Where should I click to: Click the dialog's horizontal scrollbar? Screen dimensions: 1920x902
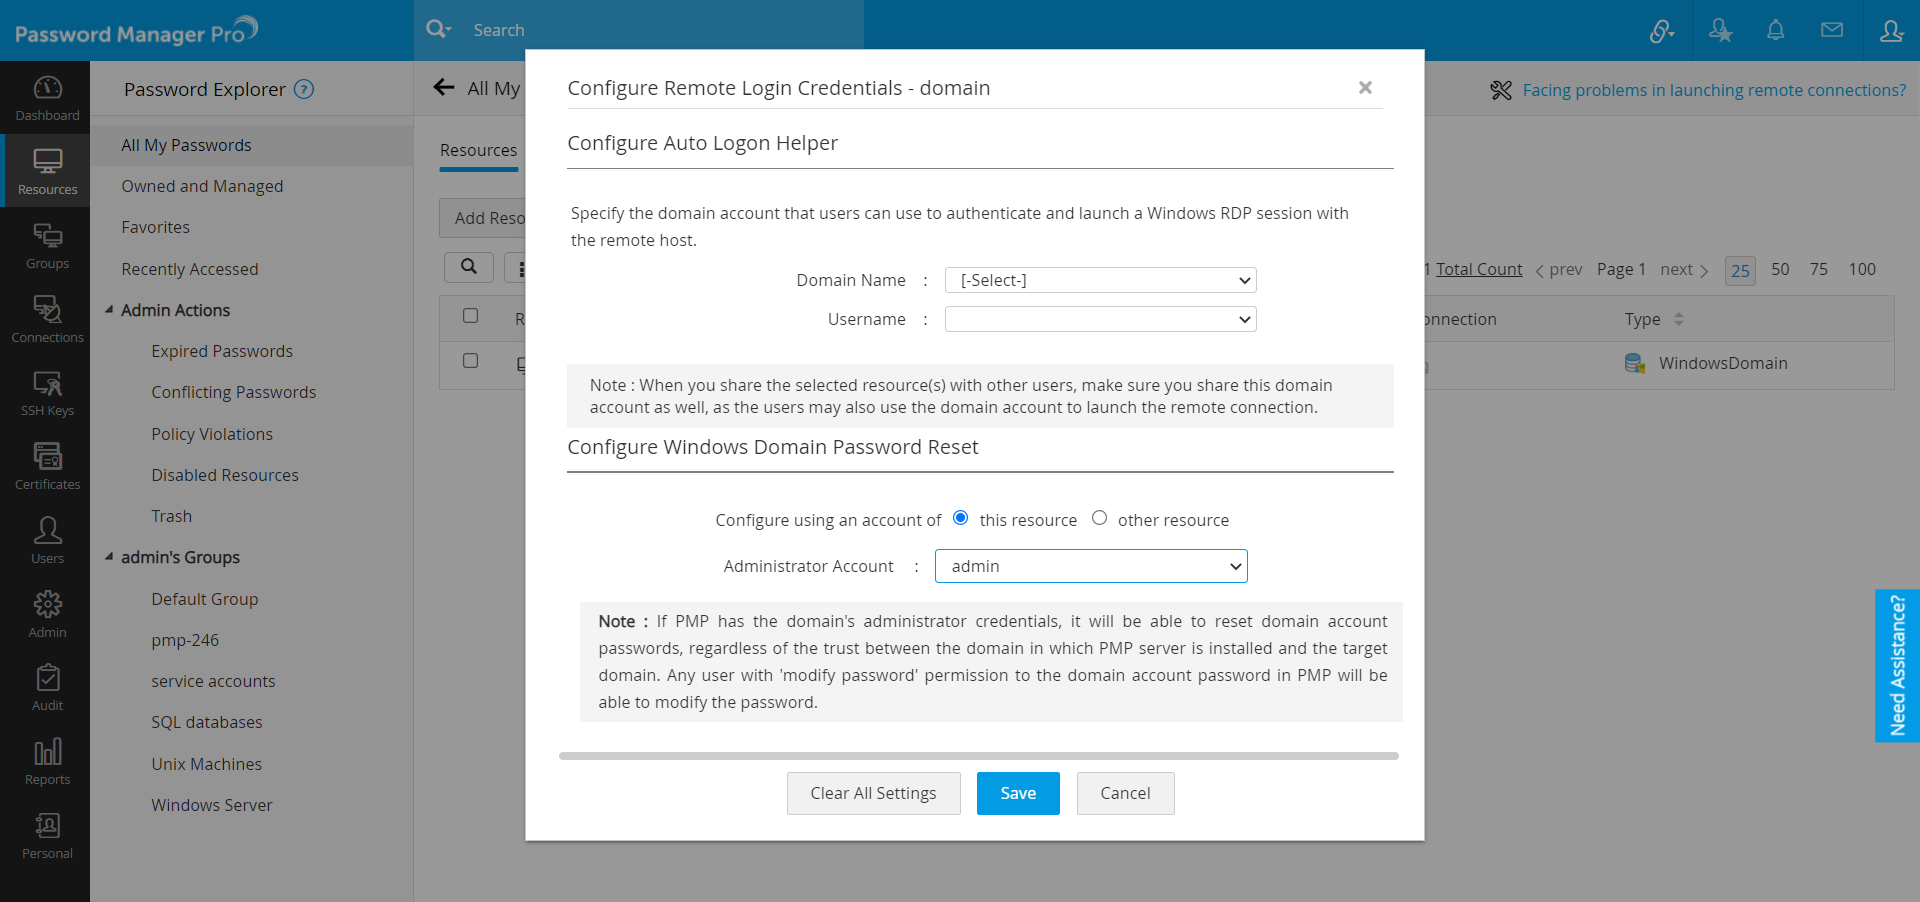978,756
